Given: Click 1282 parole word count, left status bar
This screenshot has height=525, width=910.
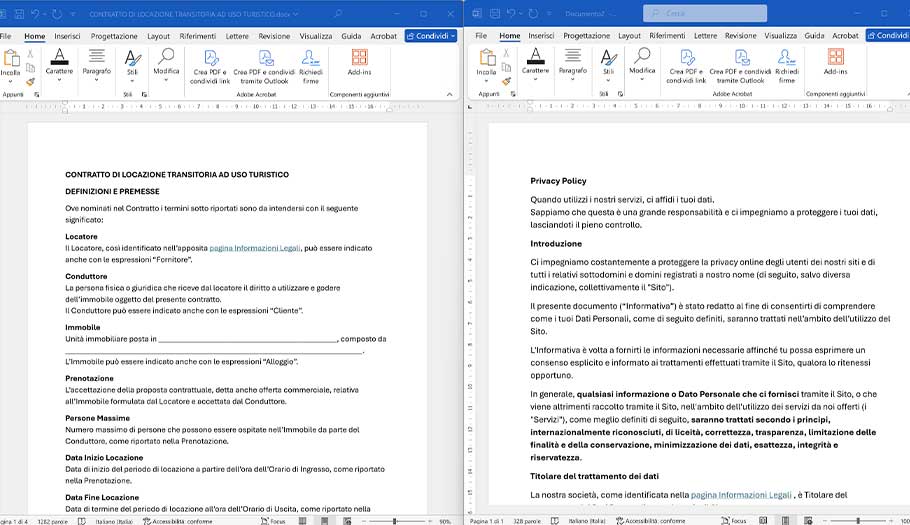Looking at the screenshot, I should [x=52, y=521].
